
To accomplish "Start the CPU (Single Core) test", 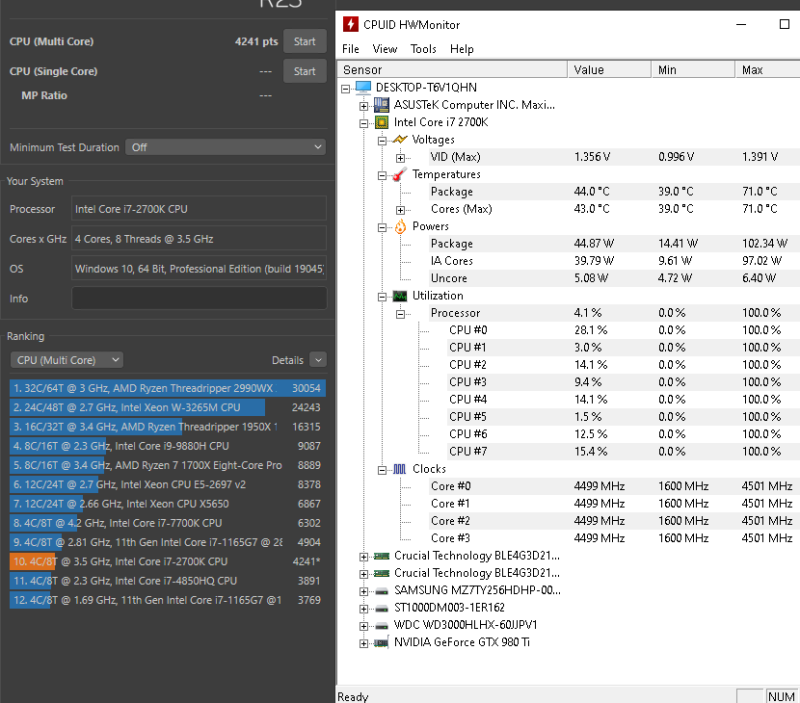I will tap(305, 71).
